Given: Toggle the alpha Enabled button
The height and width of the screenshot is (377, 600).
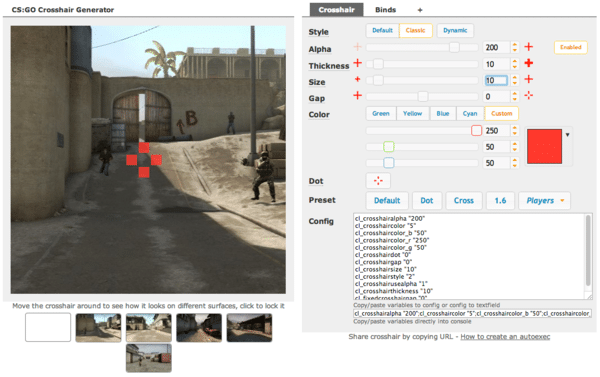Looking at the screenshot, I should coord(571,47).
